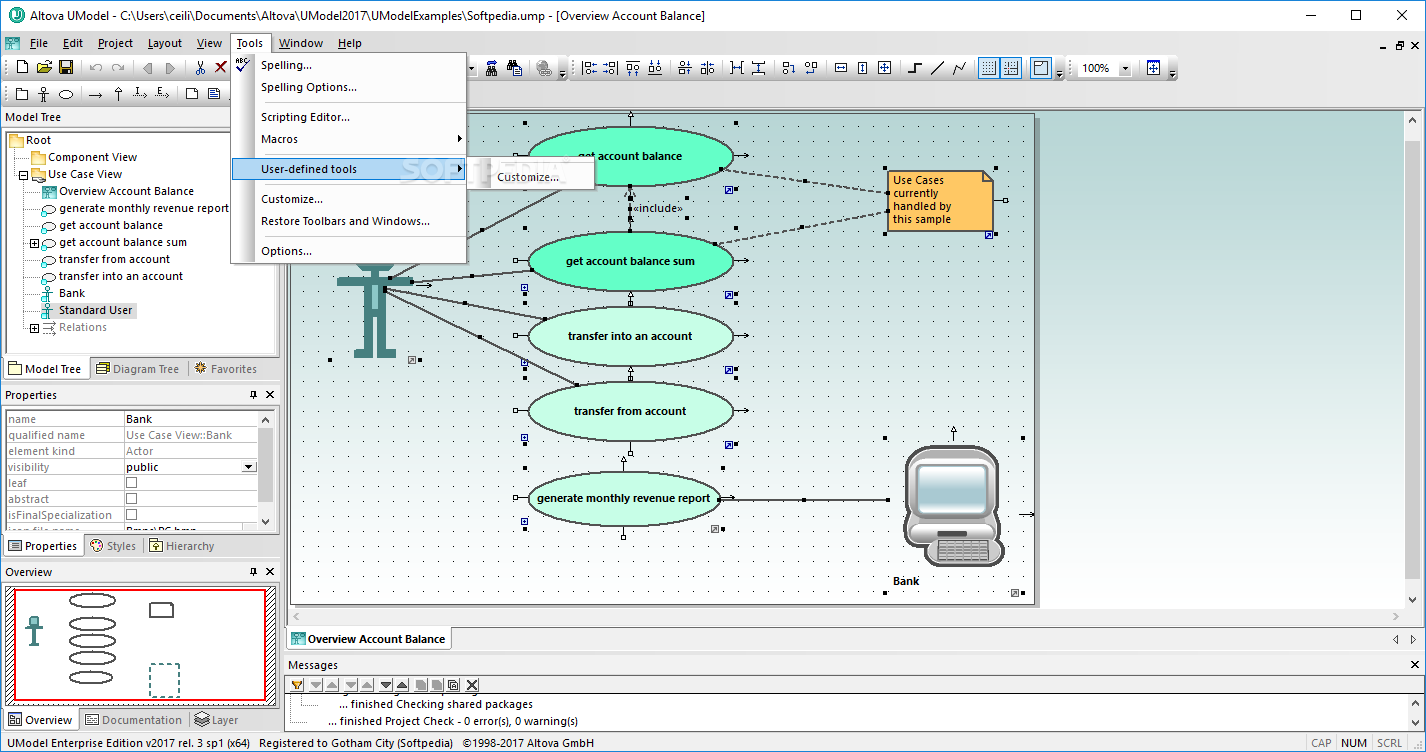The image size is (1426, 752).
Task: Switch to the Diagram Tree tab
Action: pos(137,369)
